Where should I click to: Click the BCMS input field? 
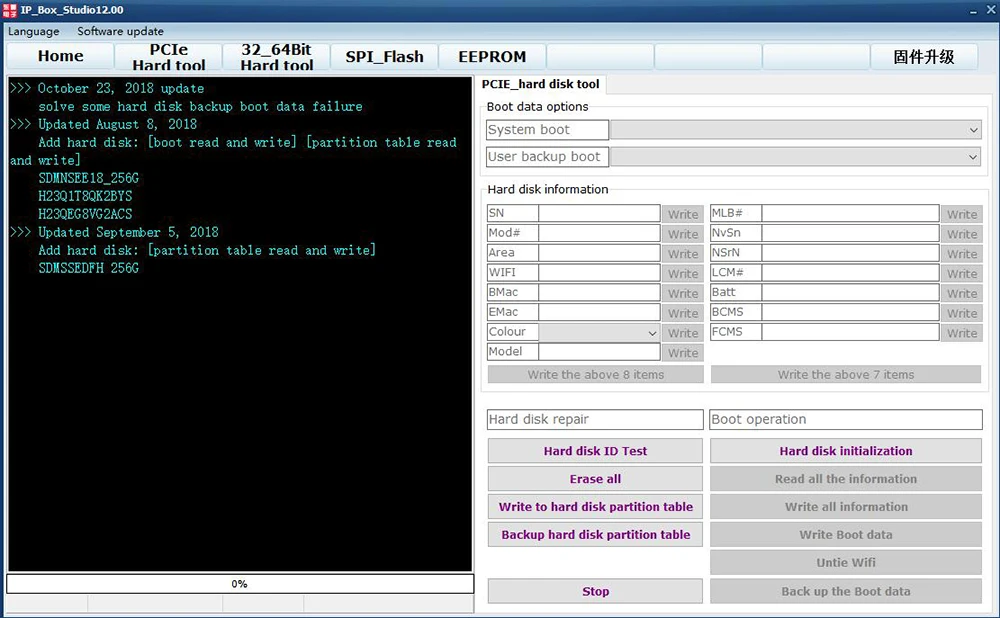pyautogui.click(x=850, y=313)
